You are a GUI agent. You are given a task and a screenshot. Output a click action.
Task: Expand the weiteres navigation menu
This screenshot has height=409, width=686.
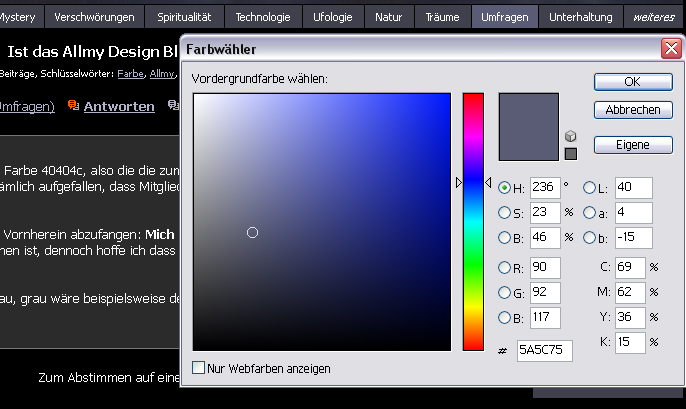tap(654, 17)
